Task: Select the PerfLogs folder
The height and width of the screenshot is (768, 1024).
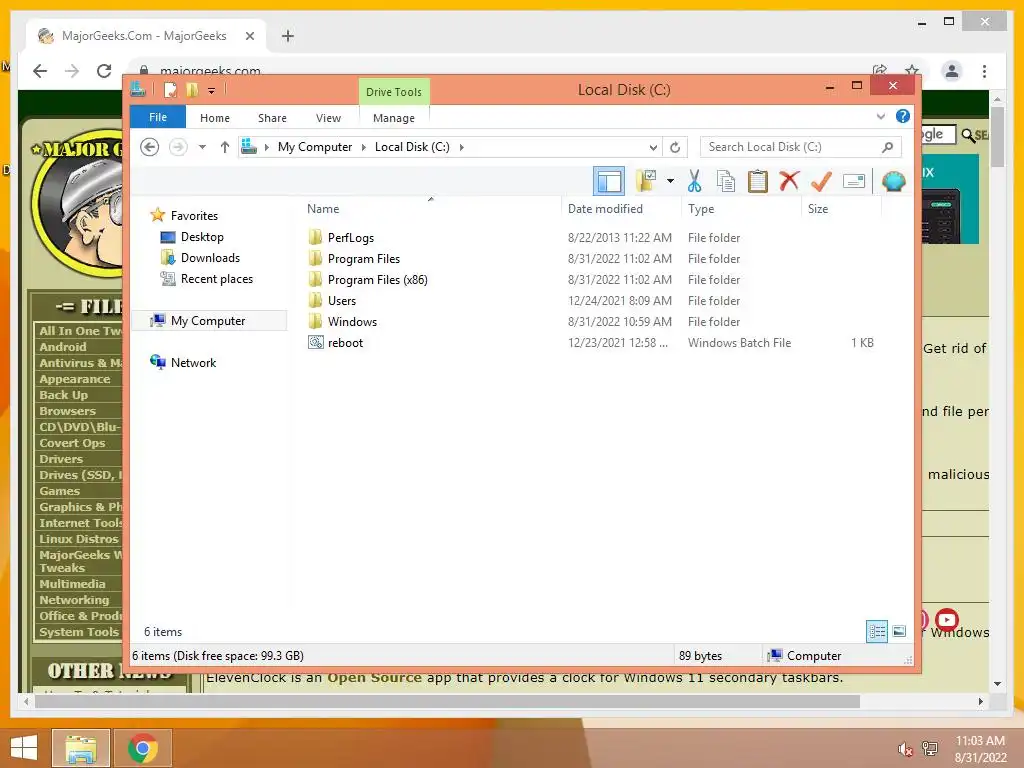Action: tap(351, 238)
